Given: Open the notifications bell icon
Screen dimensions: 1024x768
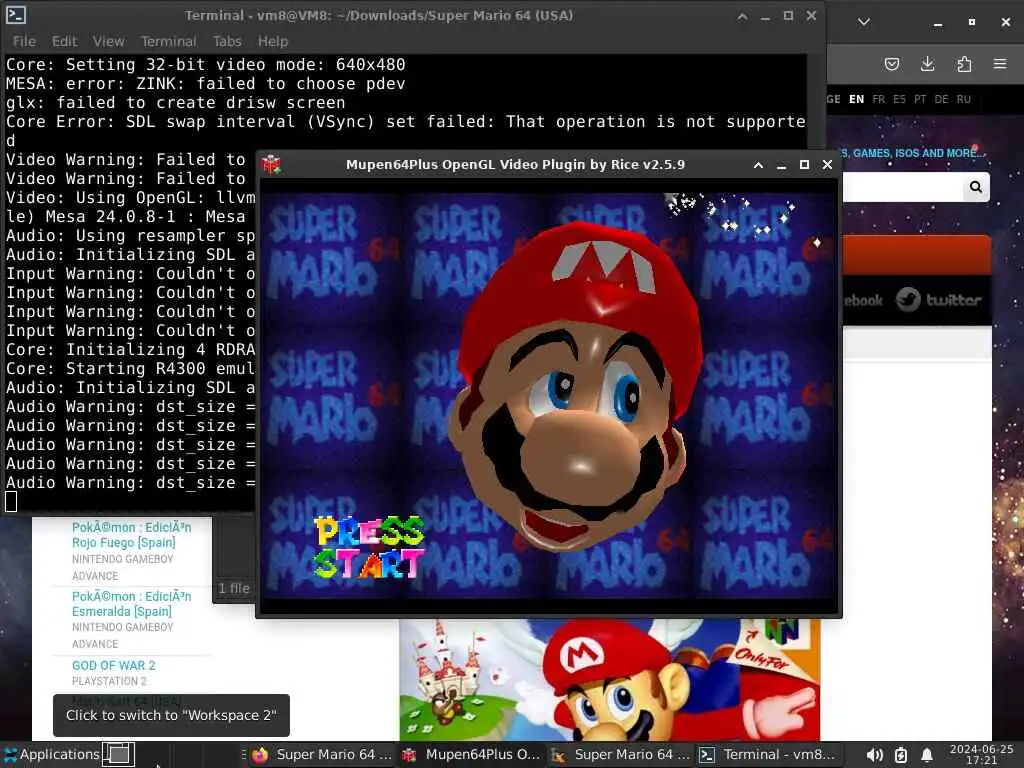Looking at the screenshot, I should [x=927, y=755].
